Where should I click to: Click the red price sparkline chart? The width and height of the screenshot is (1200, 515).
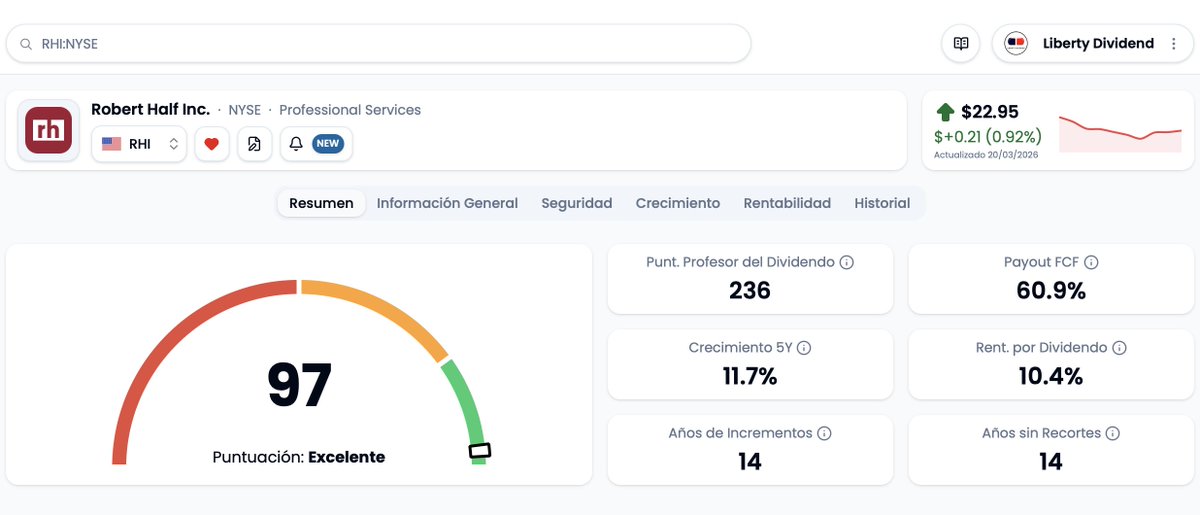(1120, 133)
